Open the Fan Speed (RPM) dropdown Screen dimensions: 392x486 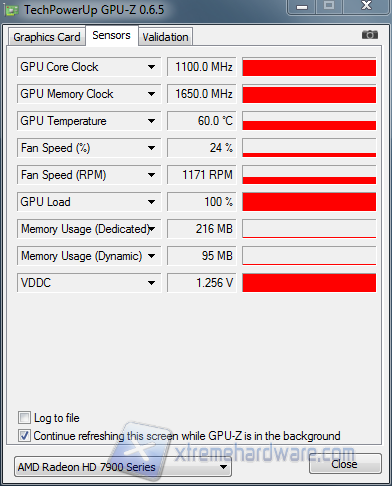(151, 175)
